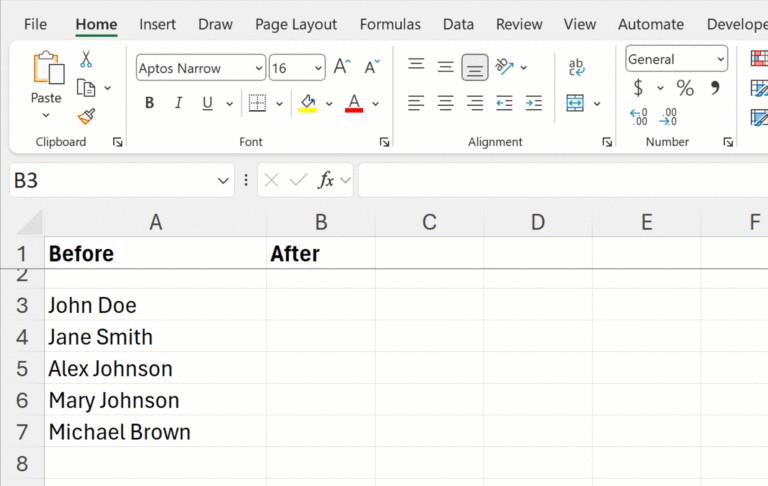Increase font size with large A

pyautogui.click(x=342, y=66)
